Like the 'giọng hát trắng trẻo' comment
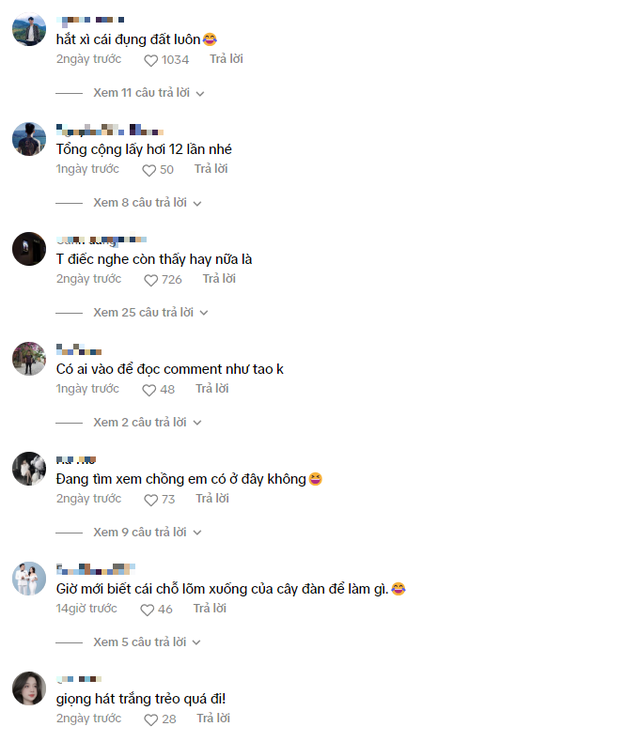The width and height of the screenshot is (640, 742). point(151,719)
